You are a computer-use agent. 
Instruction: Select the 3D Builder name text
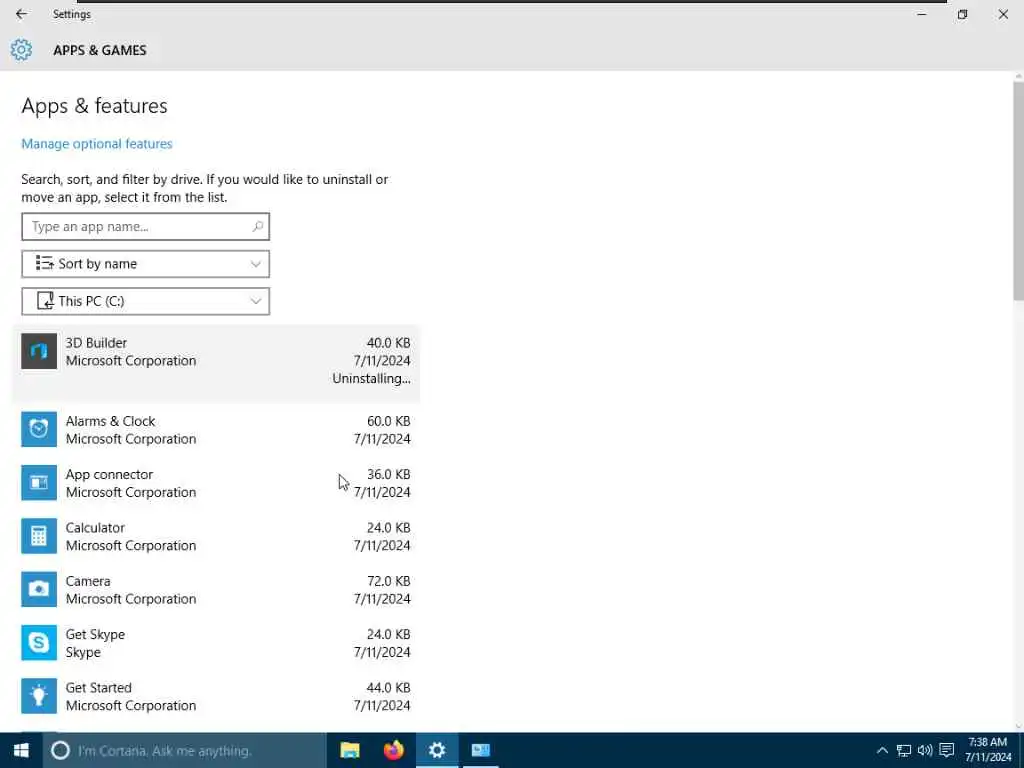point(96,343)
